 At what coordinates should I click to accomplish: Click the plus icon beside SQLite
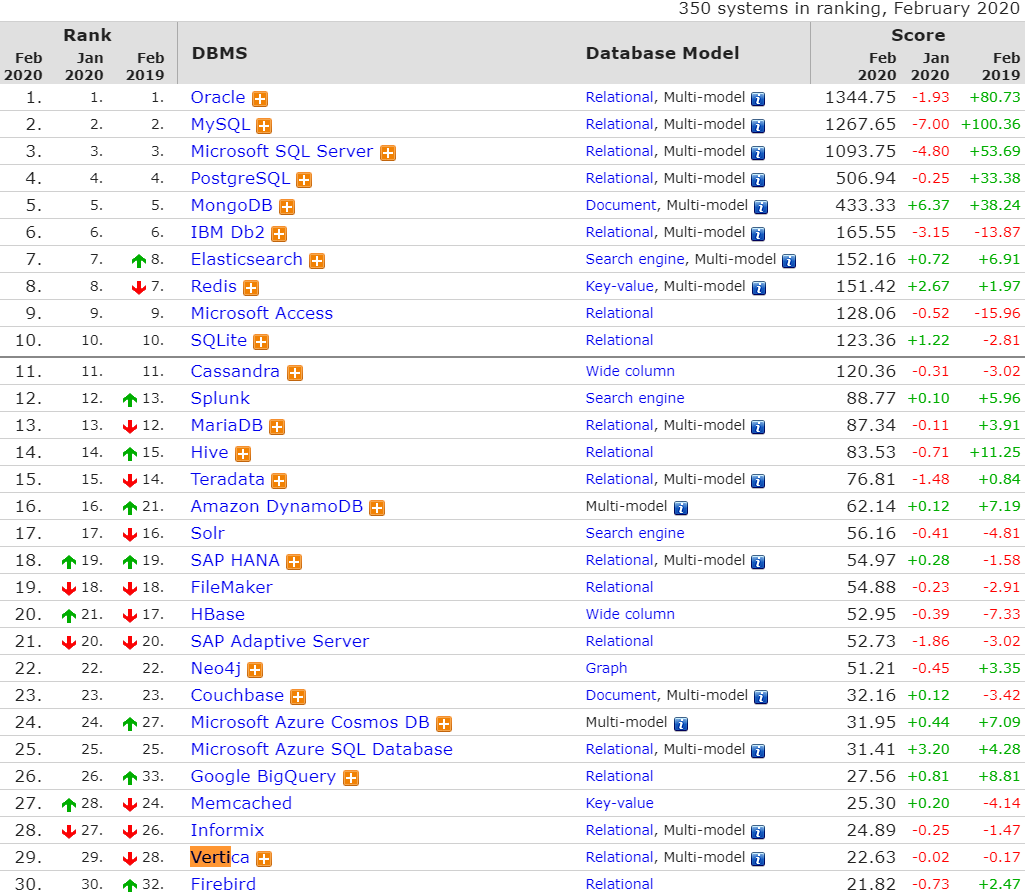[x=261, y=341]
